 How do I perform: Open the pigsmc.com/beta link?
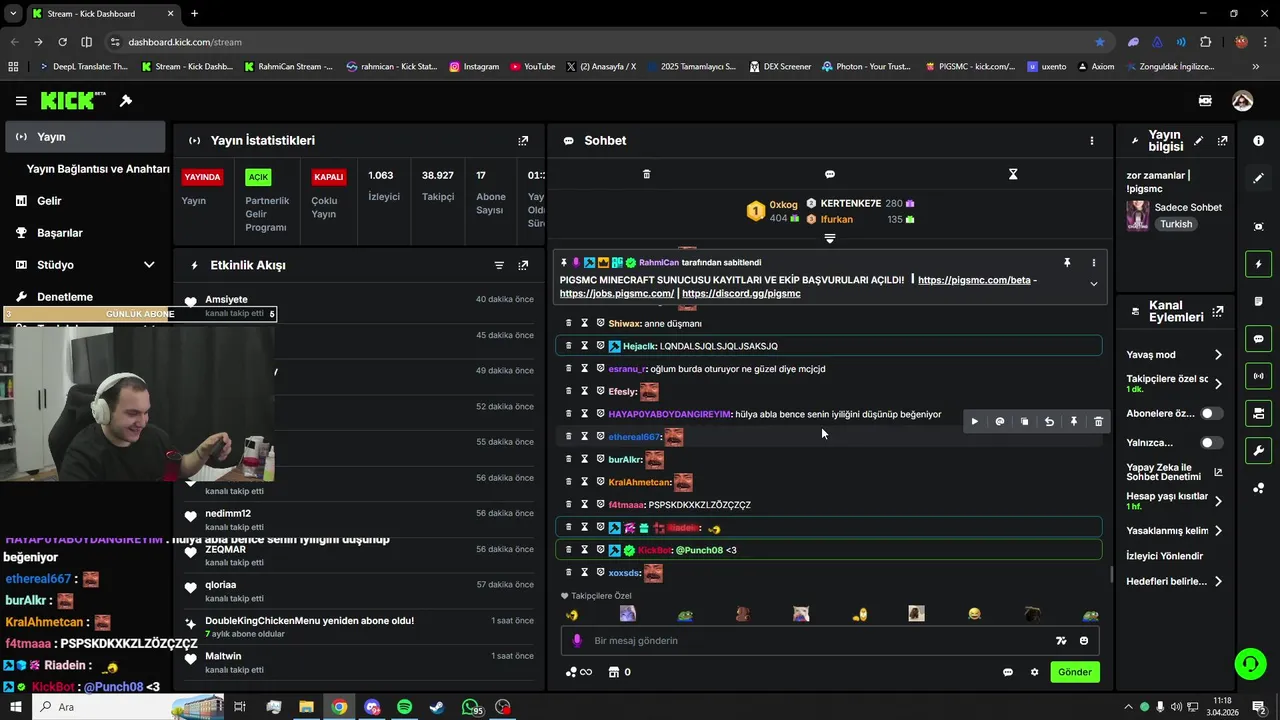(974, 280)
